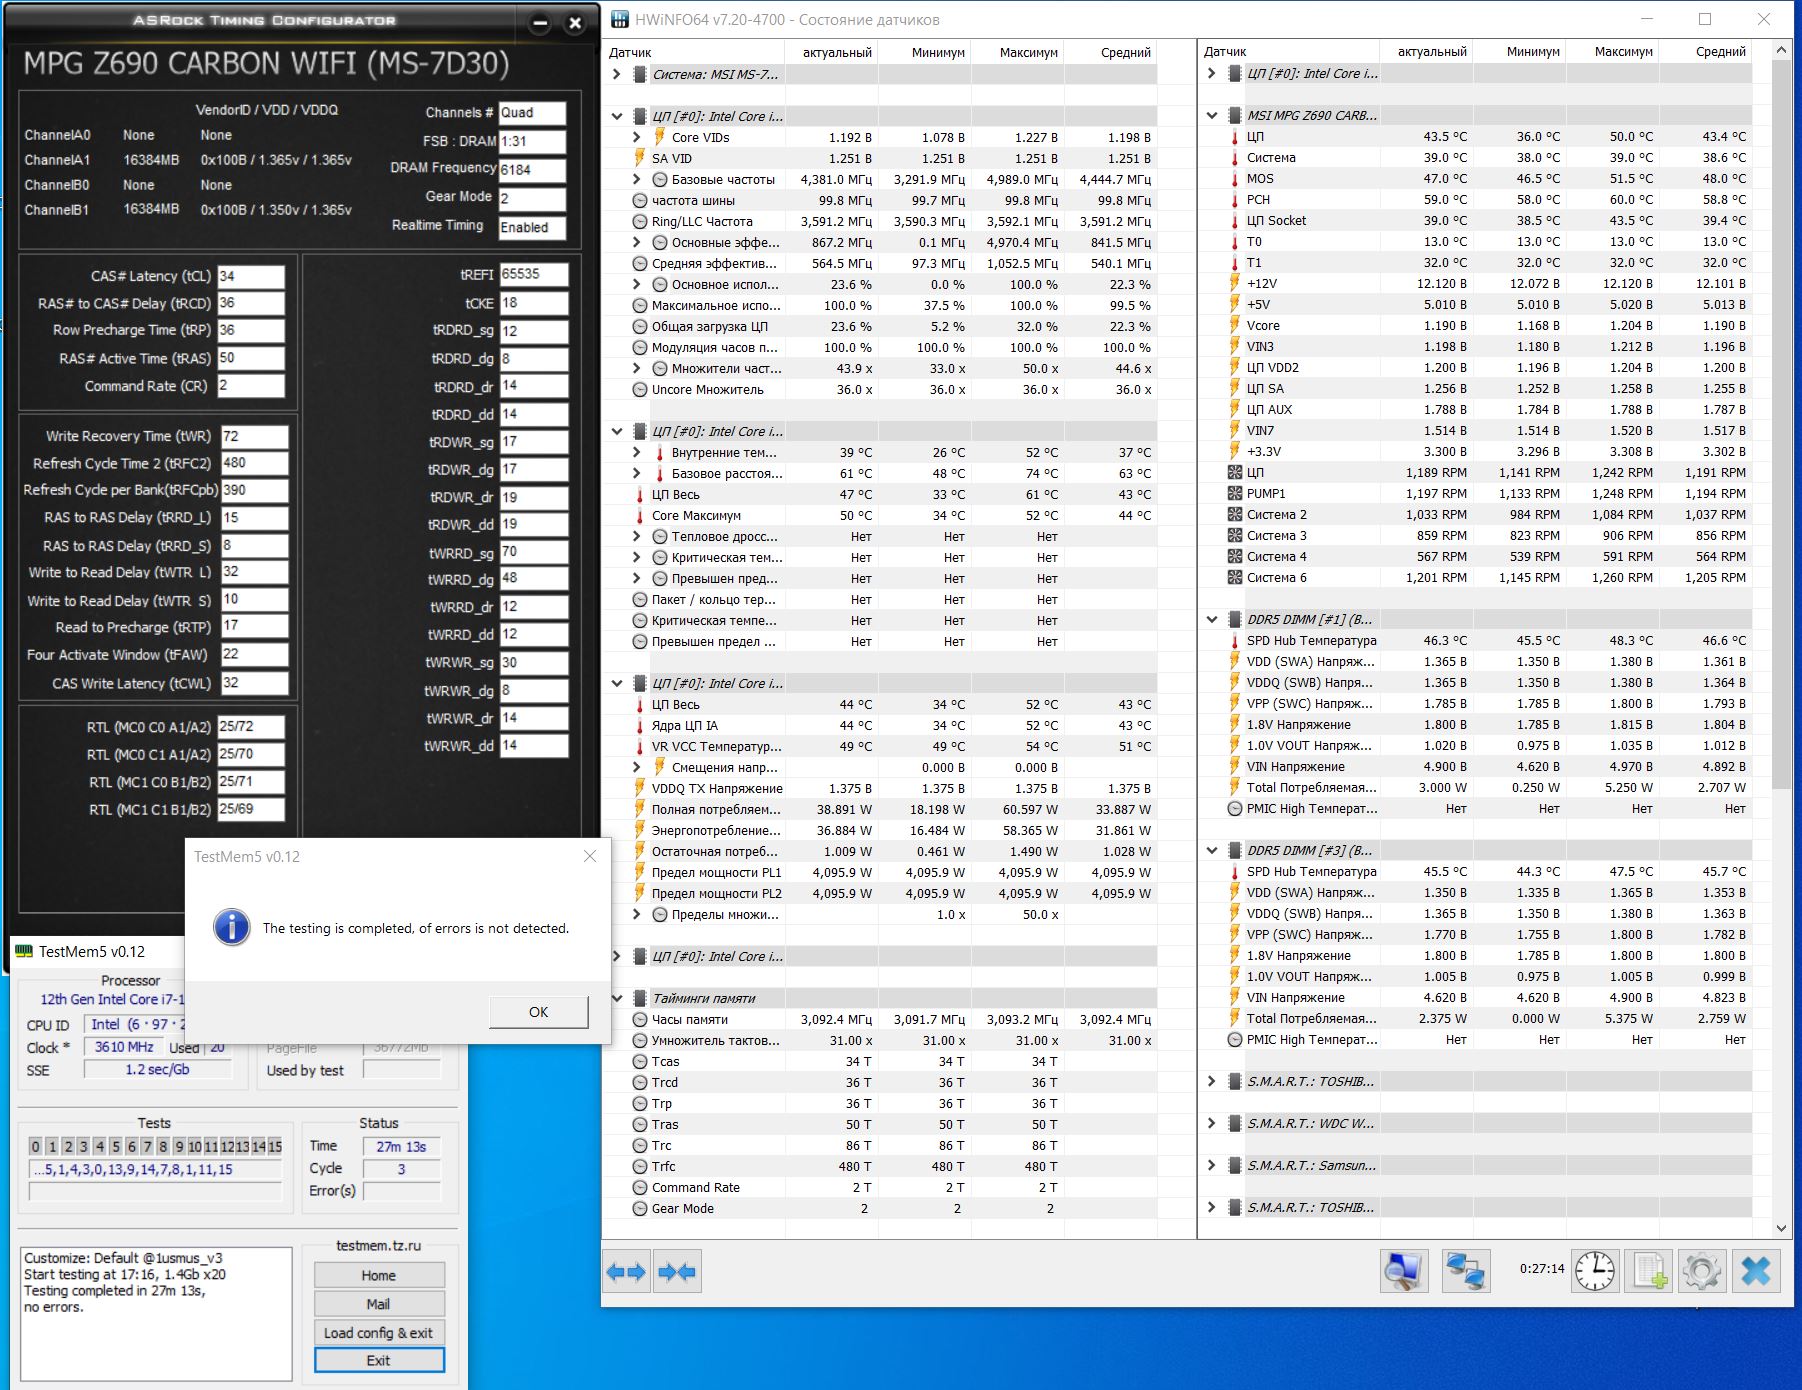Click test number 0 box in TestMem5
1802x1390 pixels.
[x=36, y=1146]
